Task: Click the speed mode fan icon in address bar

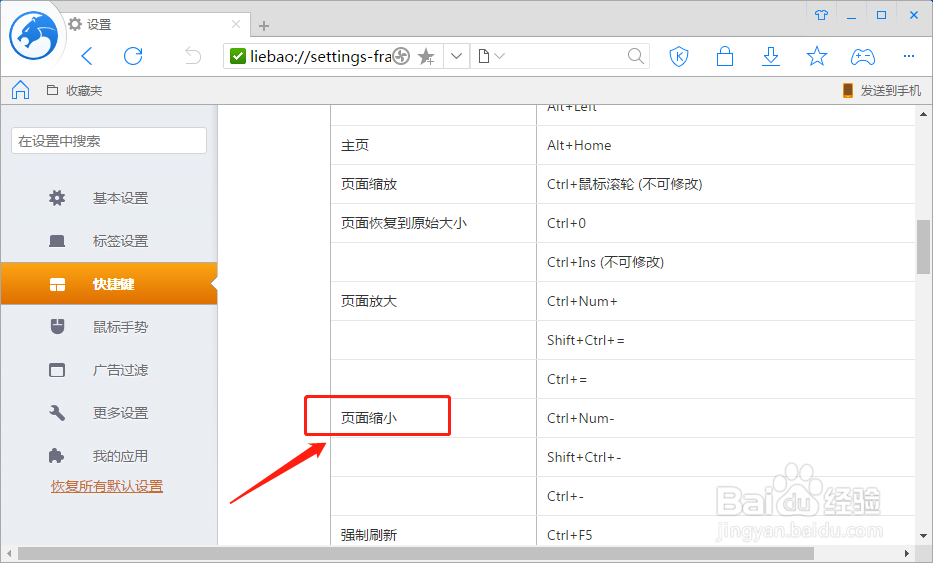Action: [x=402, y=57]
